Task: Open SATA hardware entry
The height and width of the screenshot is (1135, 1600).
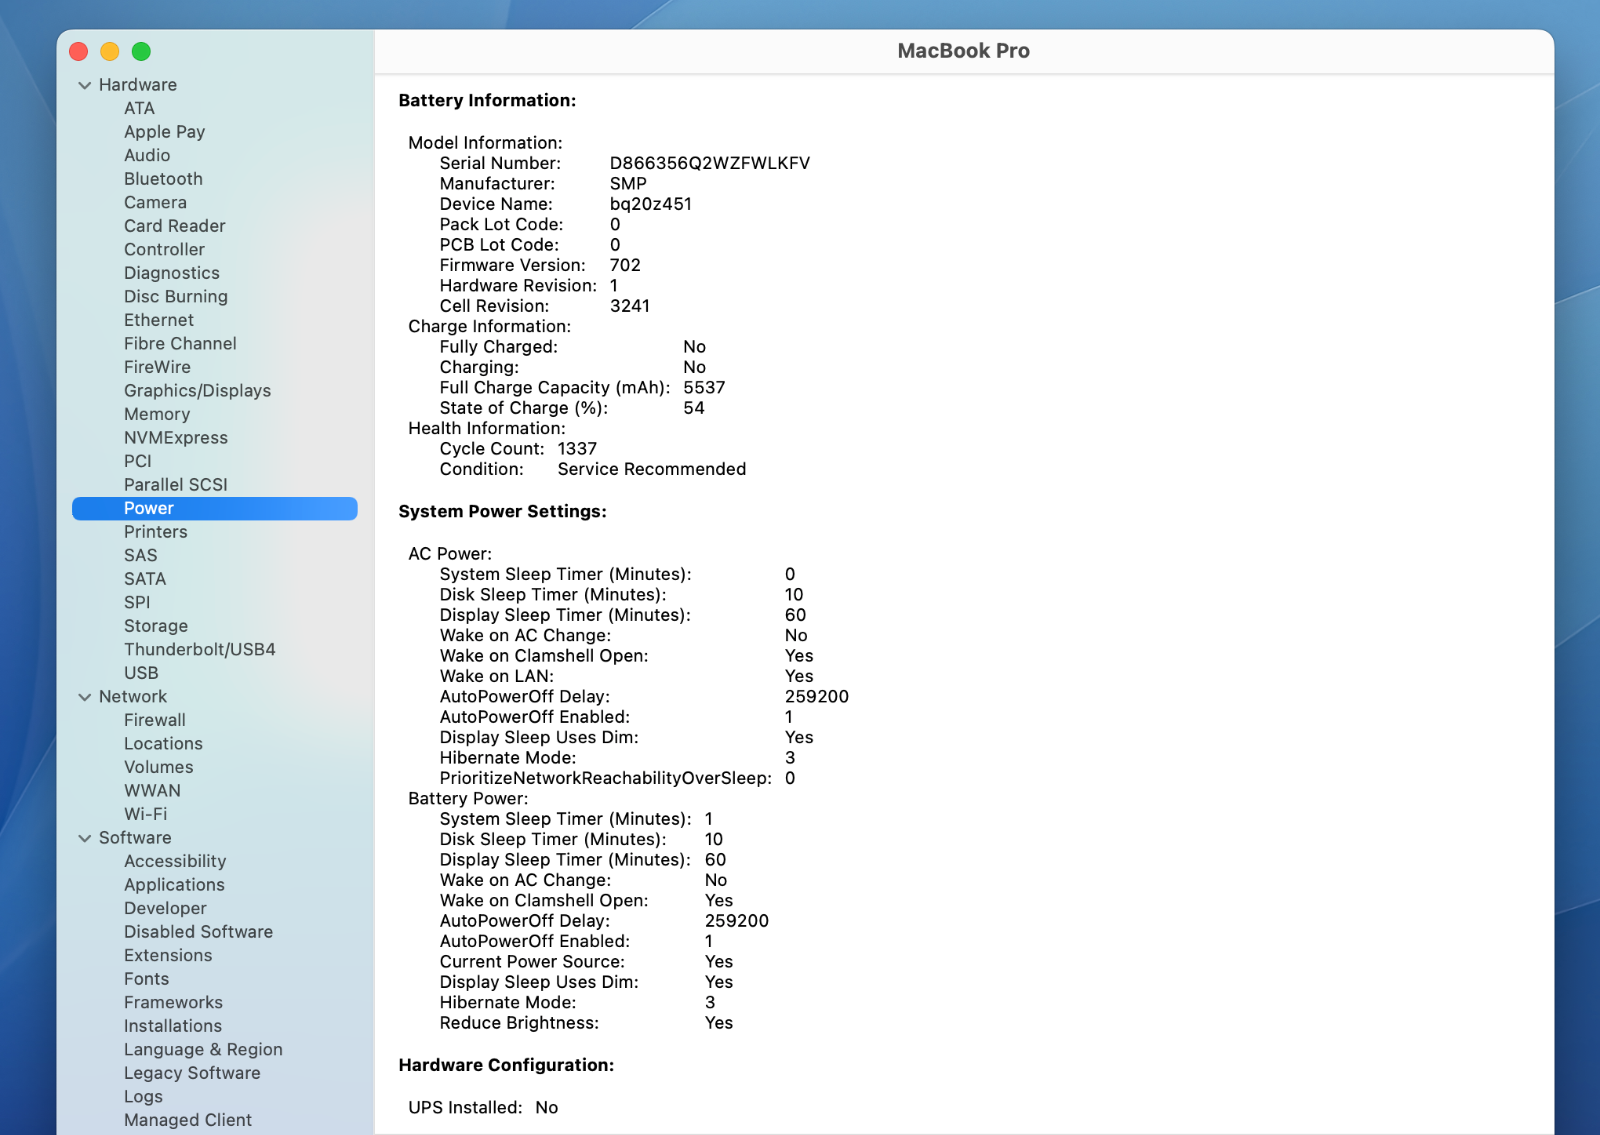Action: [x=145, y=579]
